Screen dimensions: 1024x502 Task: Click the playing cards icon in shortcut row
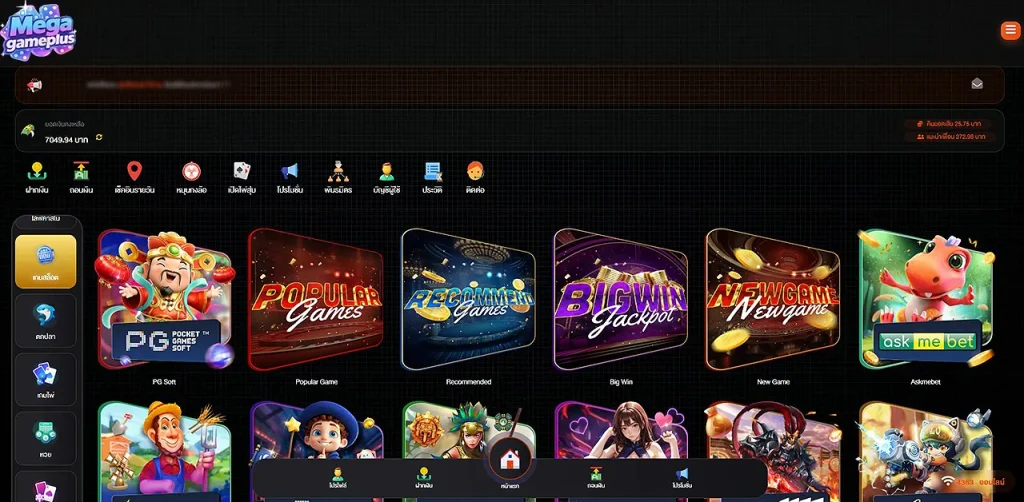point(241,174)
